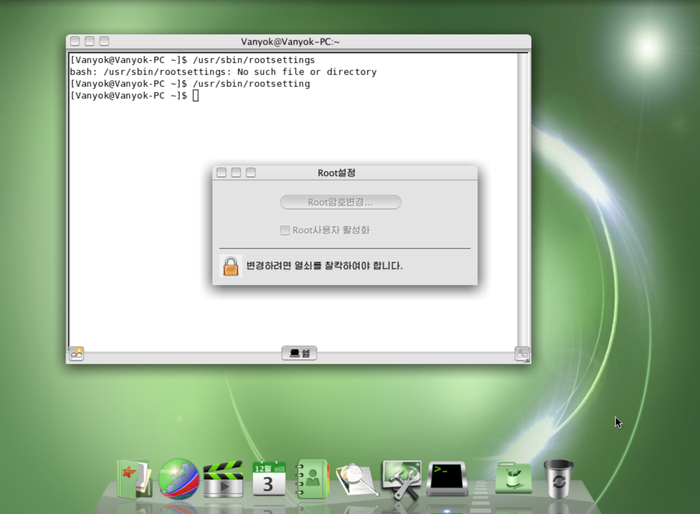Click leftmost title bar button of Root설정 dialog
The image size is (700, 514).
pos(221,173)
